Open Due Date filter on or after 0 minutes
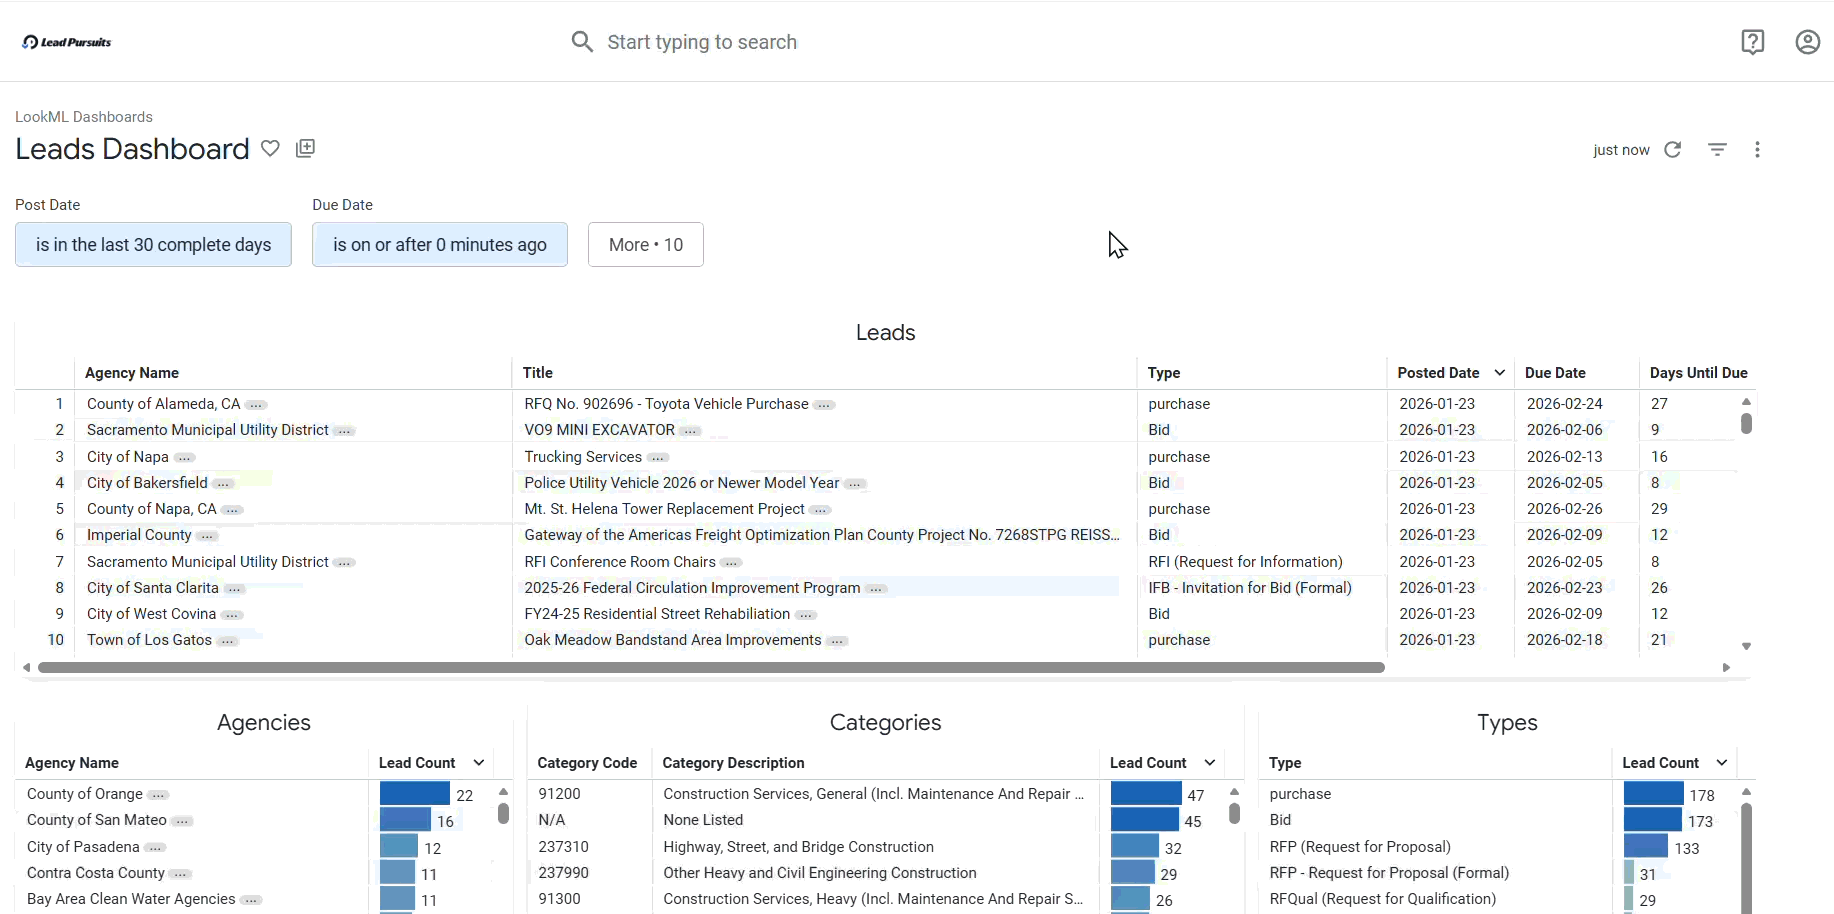This screenshot has width=1834, height=914. click(440, 245)
